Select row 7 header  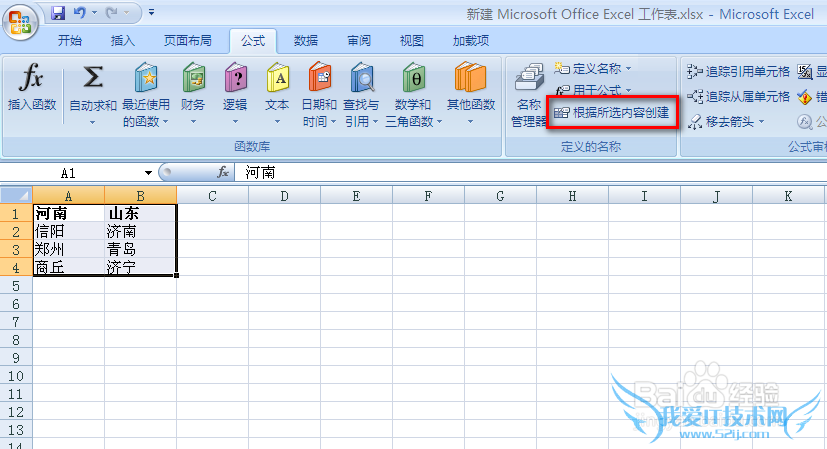(x=16, y=321)
